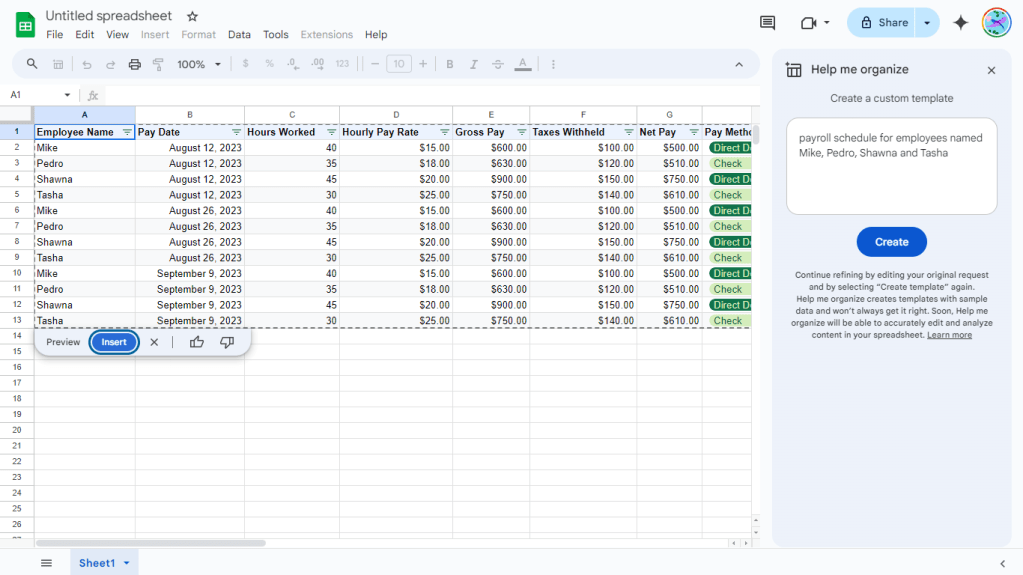Open the Learn more link

(949, 335)
